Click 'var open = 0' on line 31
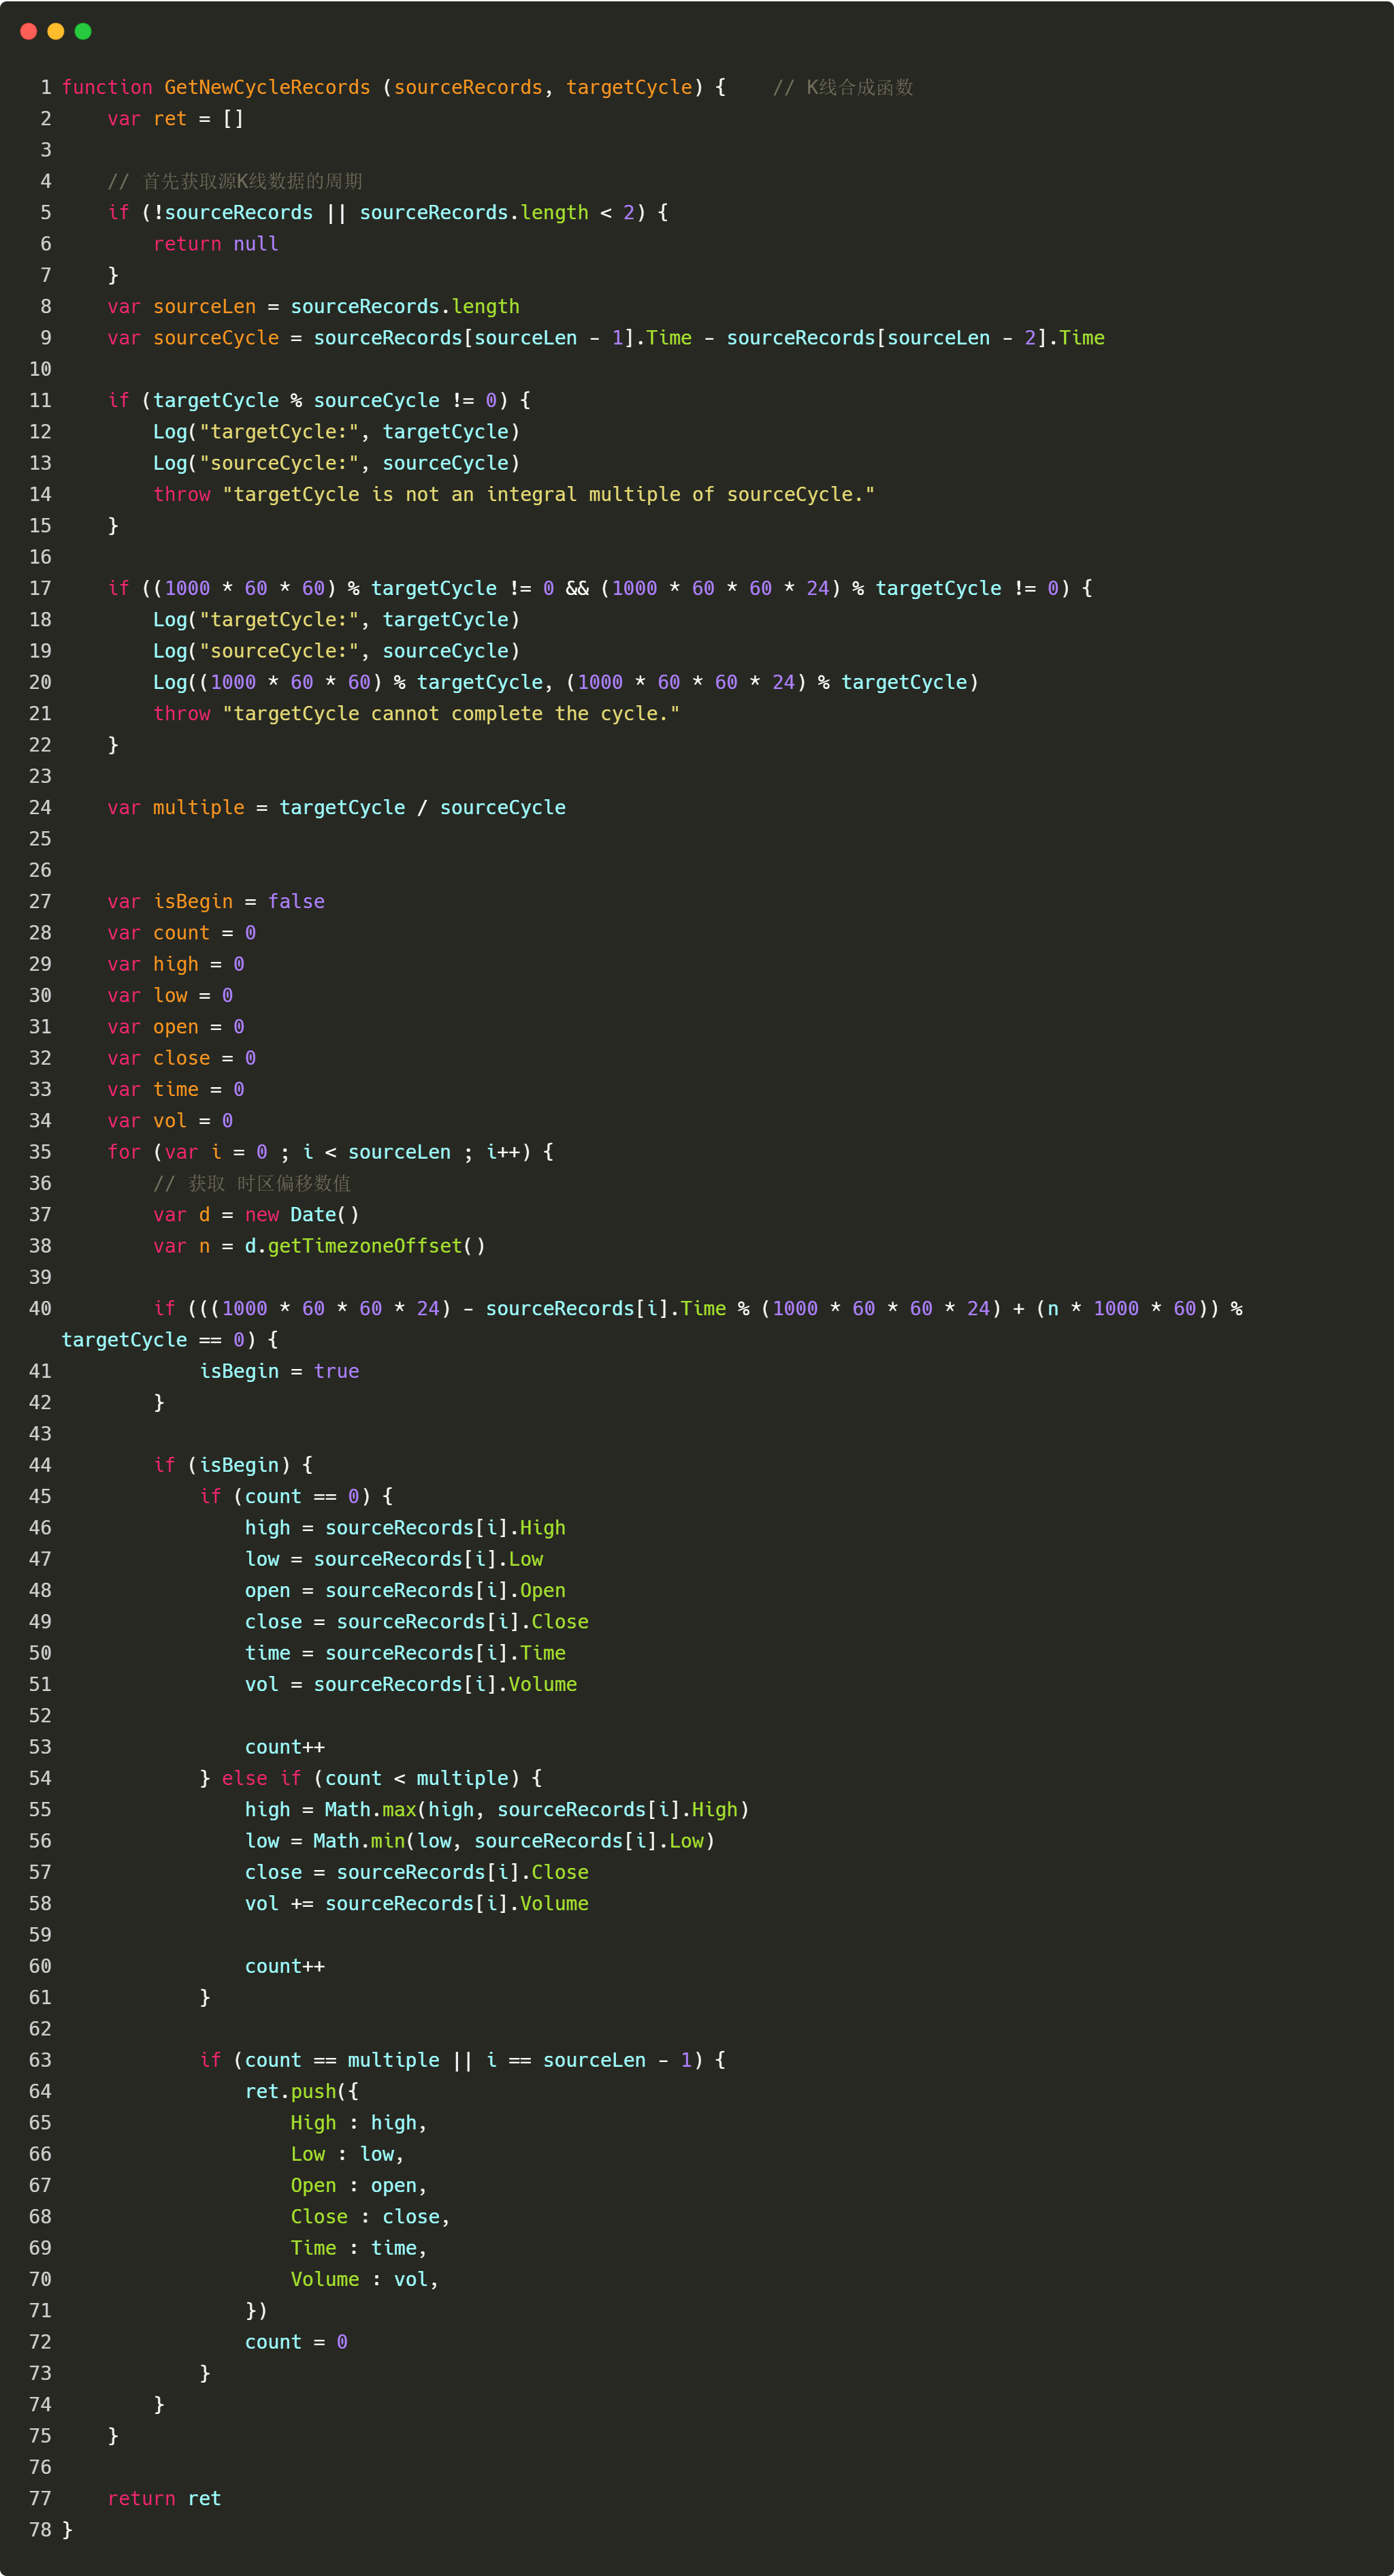The width and height of the screenshot is (1394, 2576). tap(176, 1027)
